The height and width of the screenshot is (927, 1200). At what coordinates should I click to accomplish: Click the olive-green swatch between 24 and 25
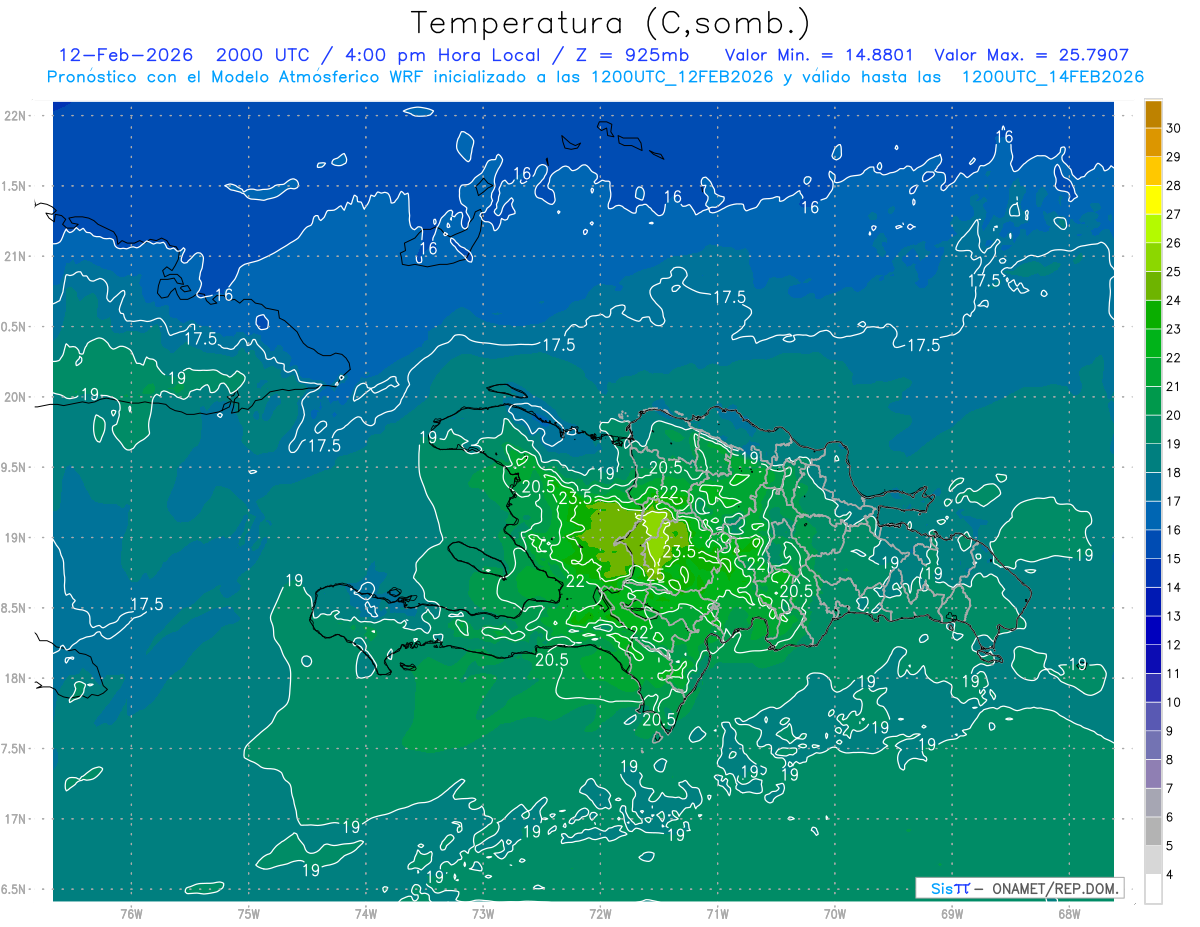1153,286
